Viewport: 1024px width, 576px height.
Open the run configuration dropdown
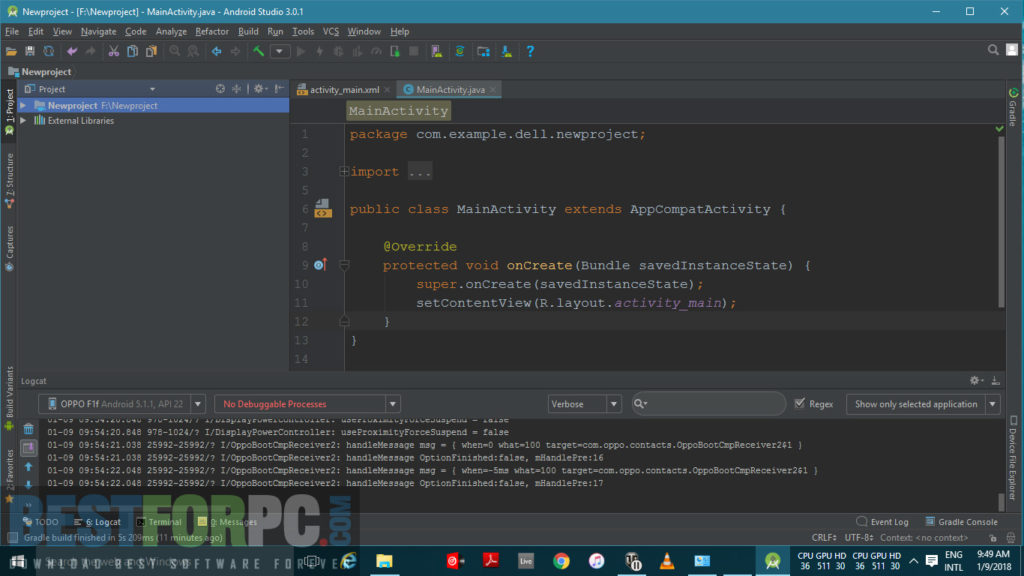point(280,51)
